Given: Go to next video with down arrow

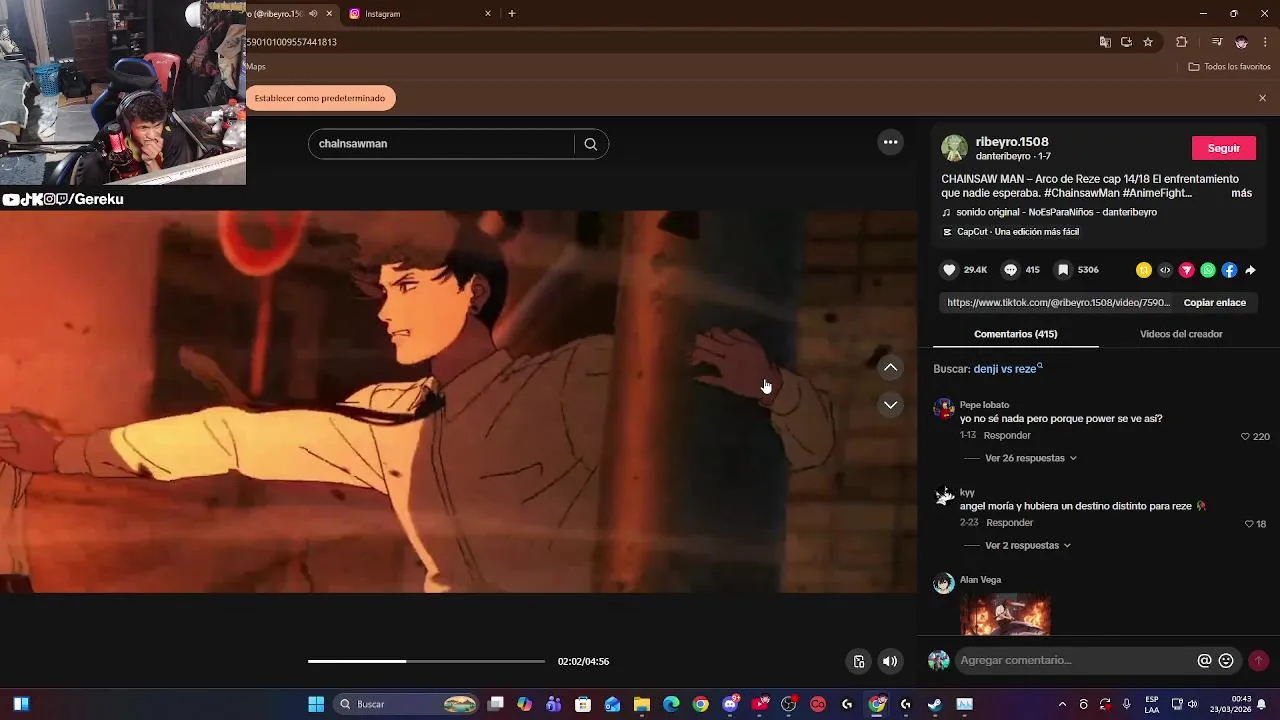Looking at the screenshot, I should tap(890, 405).
